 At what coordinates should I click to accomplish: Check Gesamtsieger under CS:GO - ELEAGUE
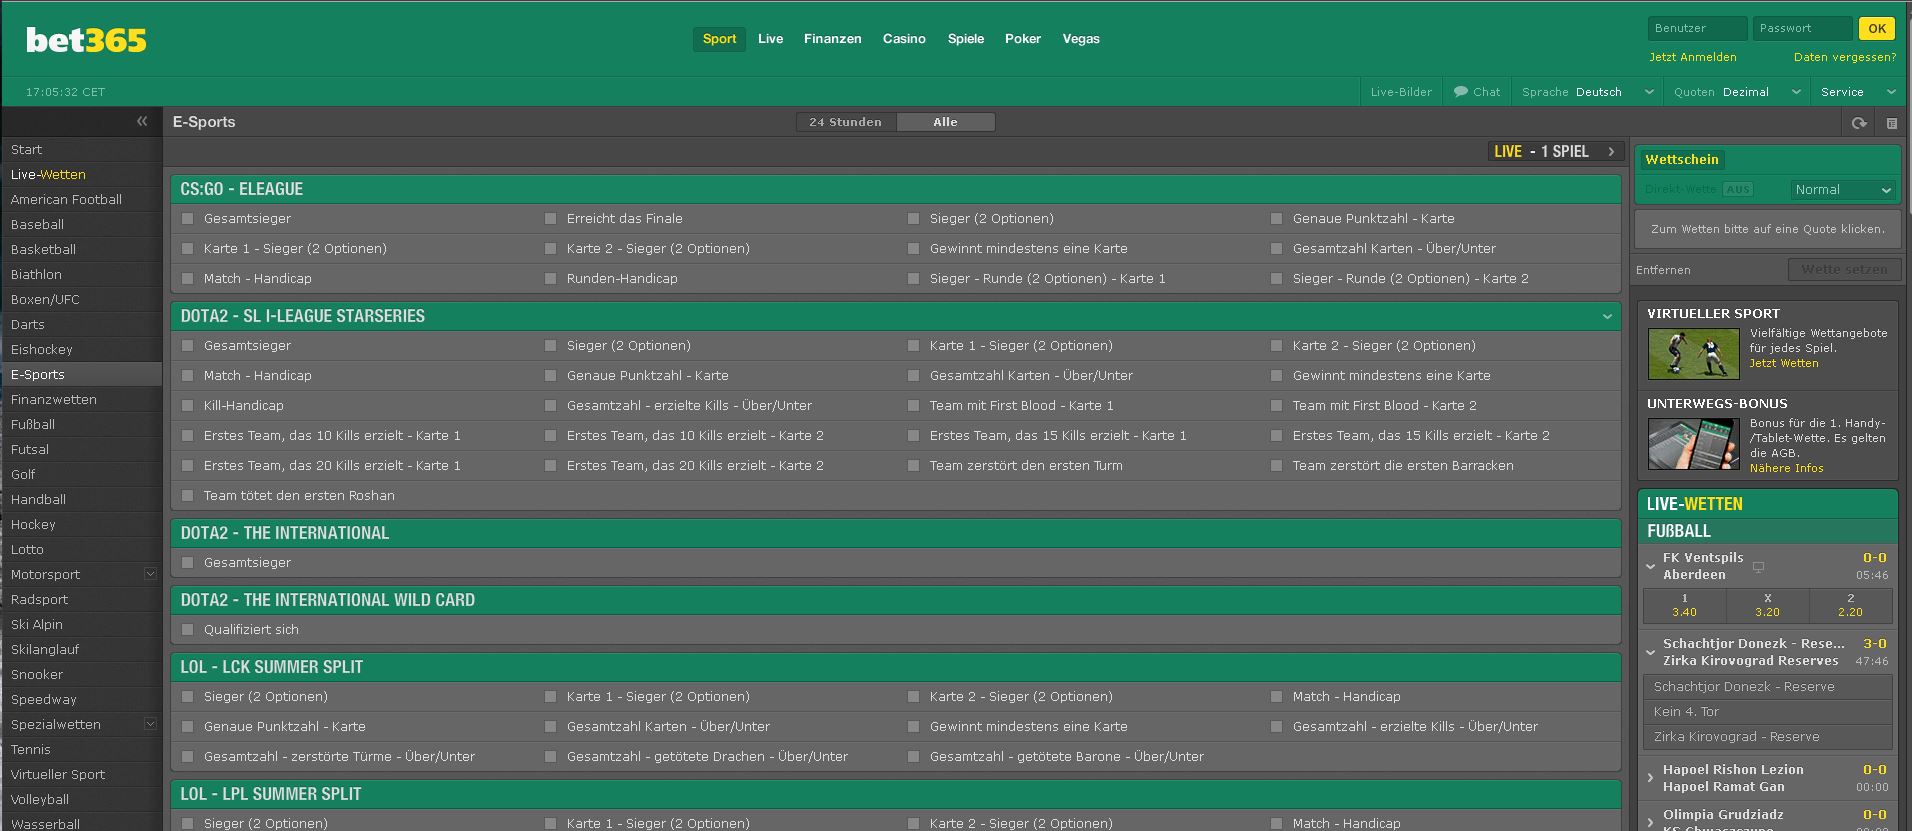point(187,218)
